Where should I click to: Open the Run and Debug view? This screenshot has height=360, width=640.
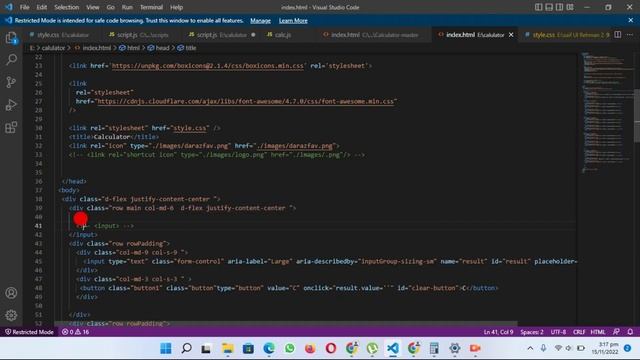pyautogui.click(x=11, y=105)
